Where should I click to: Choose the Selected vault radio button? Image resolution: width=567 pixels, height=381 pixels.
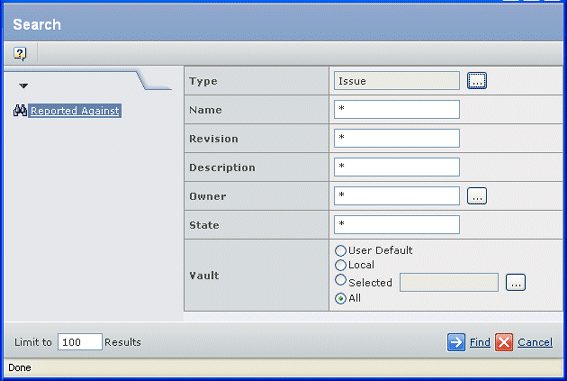340,280
